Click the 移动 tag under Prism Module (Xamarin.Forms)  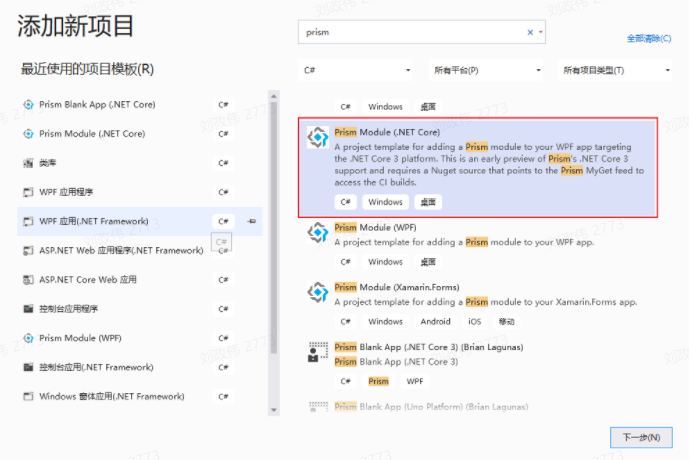point(506,322)
